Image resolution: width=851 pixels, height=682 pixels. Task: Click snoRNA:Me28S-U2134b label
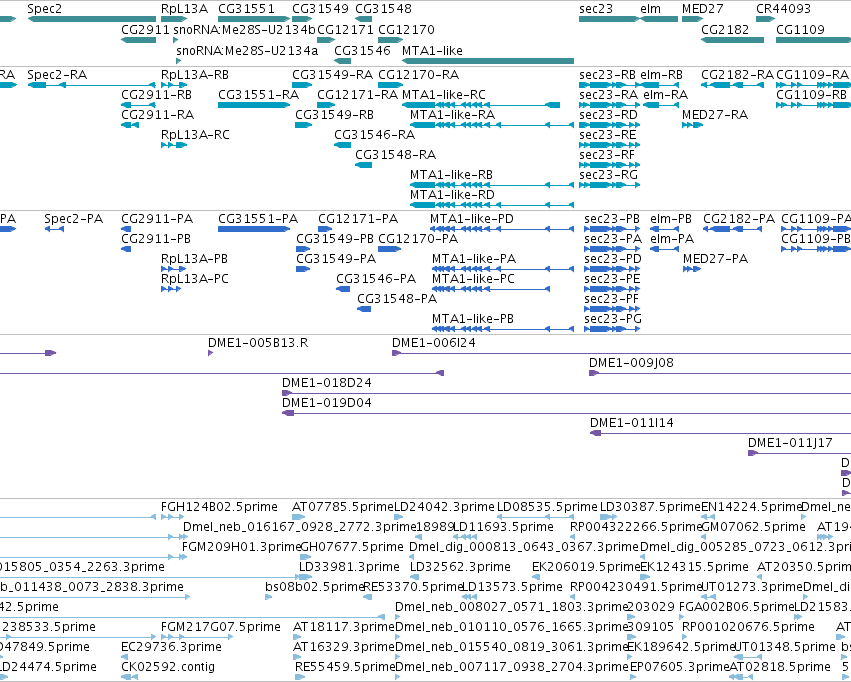coord(244,29)
